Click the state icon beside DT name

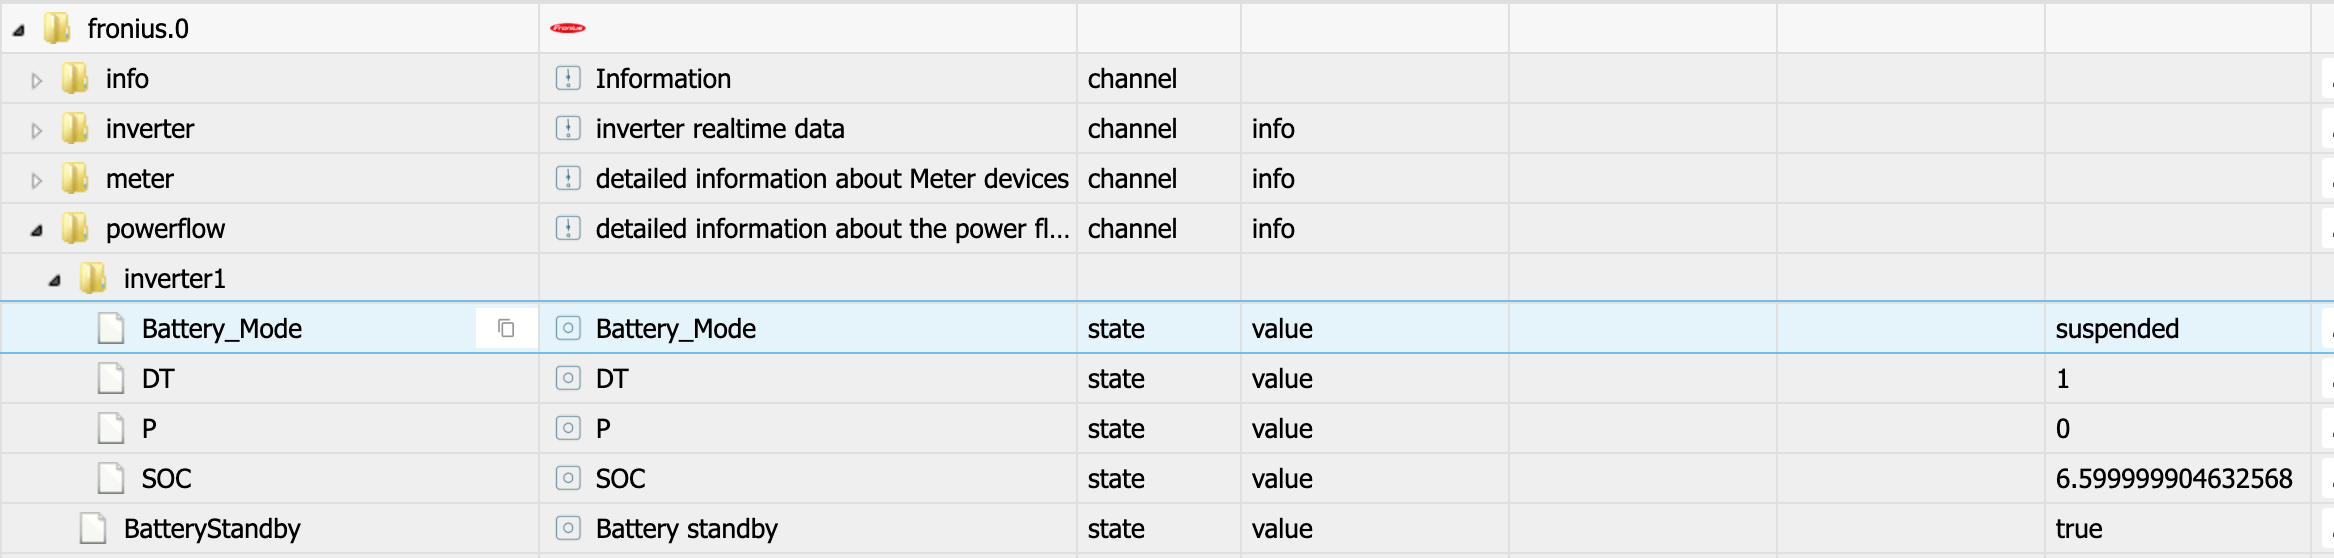click(x=567, y=378)
